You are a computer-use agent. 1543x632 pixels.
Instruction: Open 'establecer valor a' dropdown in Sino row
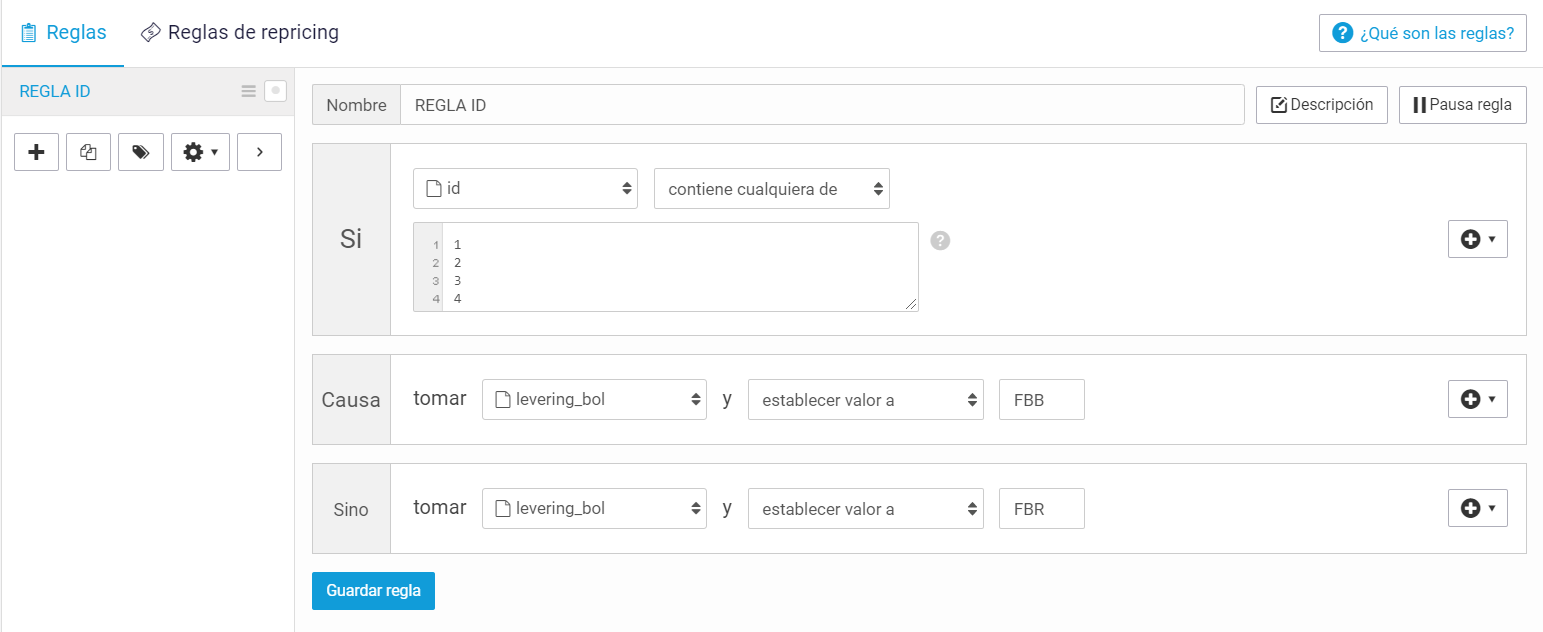coord(866,508)
